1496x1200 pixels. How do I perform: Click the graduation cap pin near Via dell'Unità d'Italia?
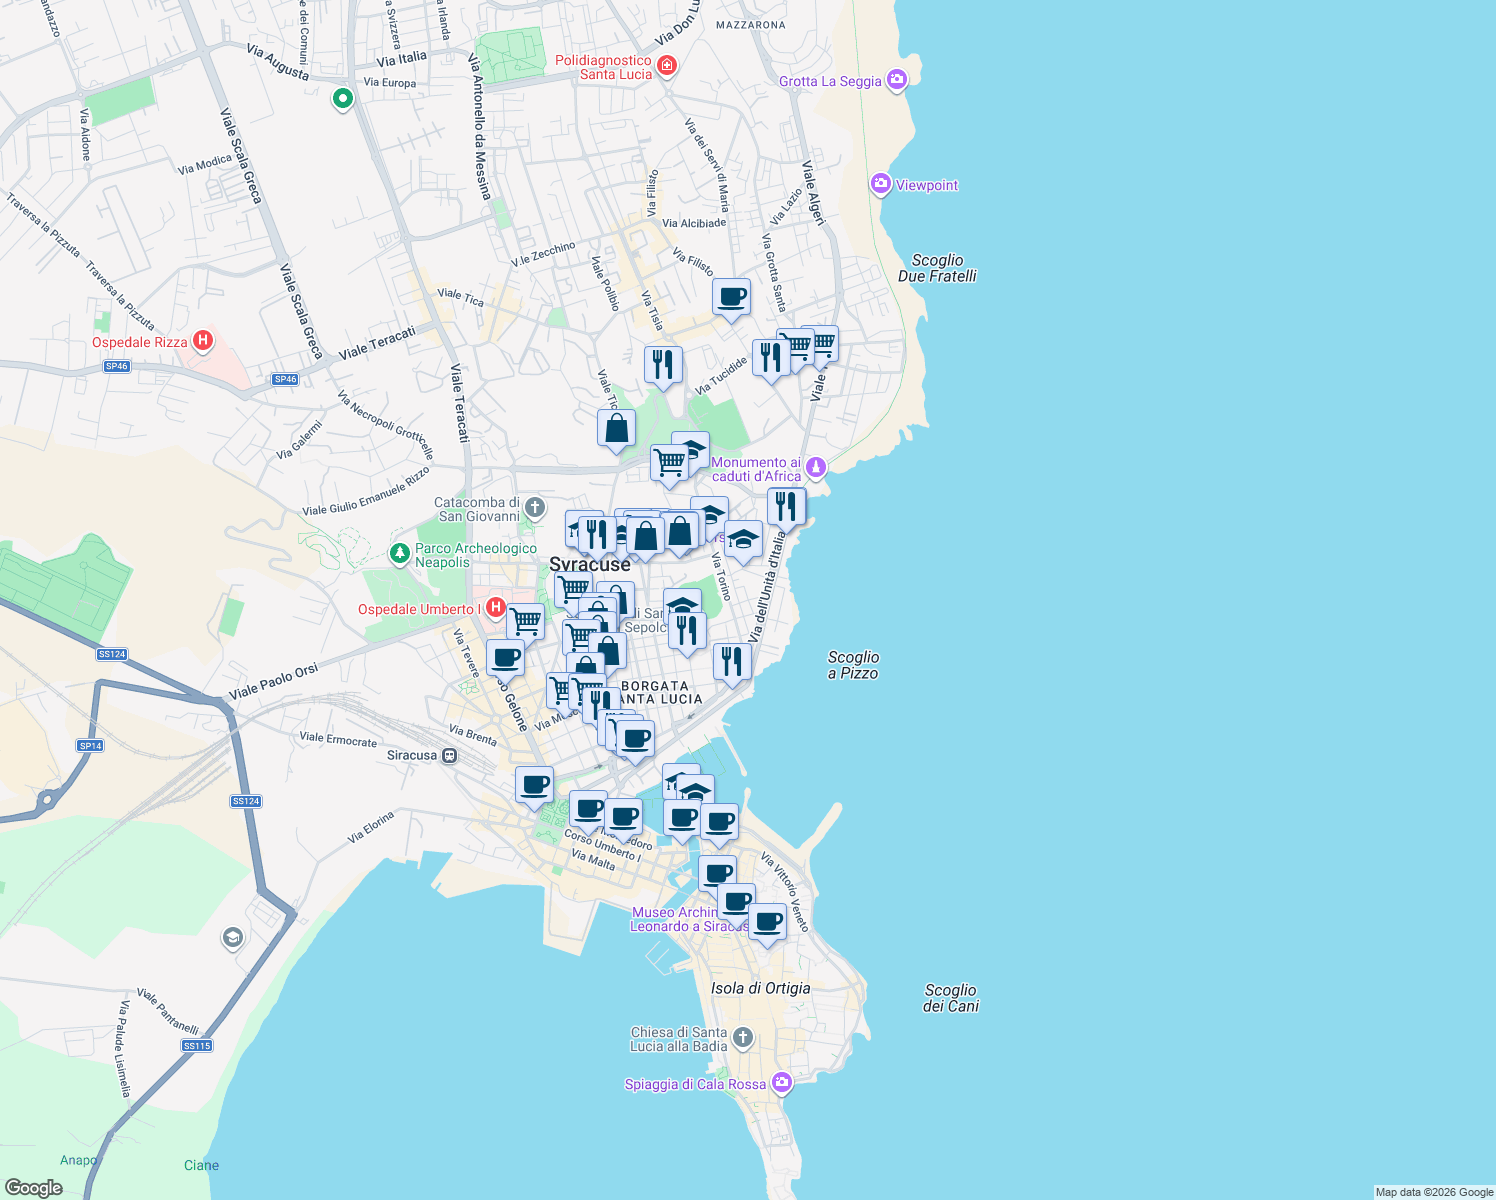pos(744,538)
